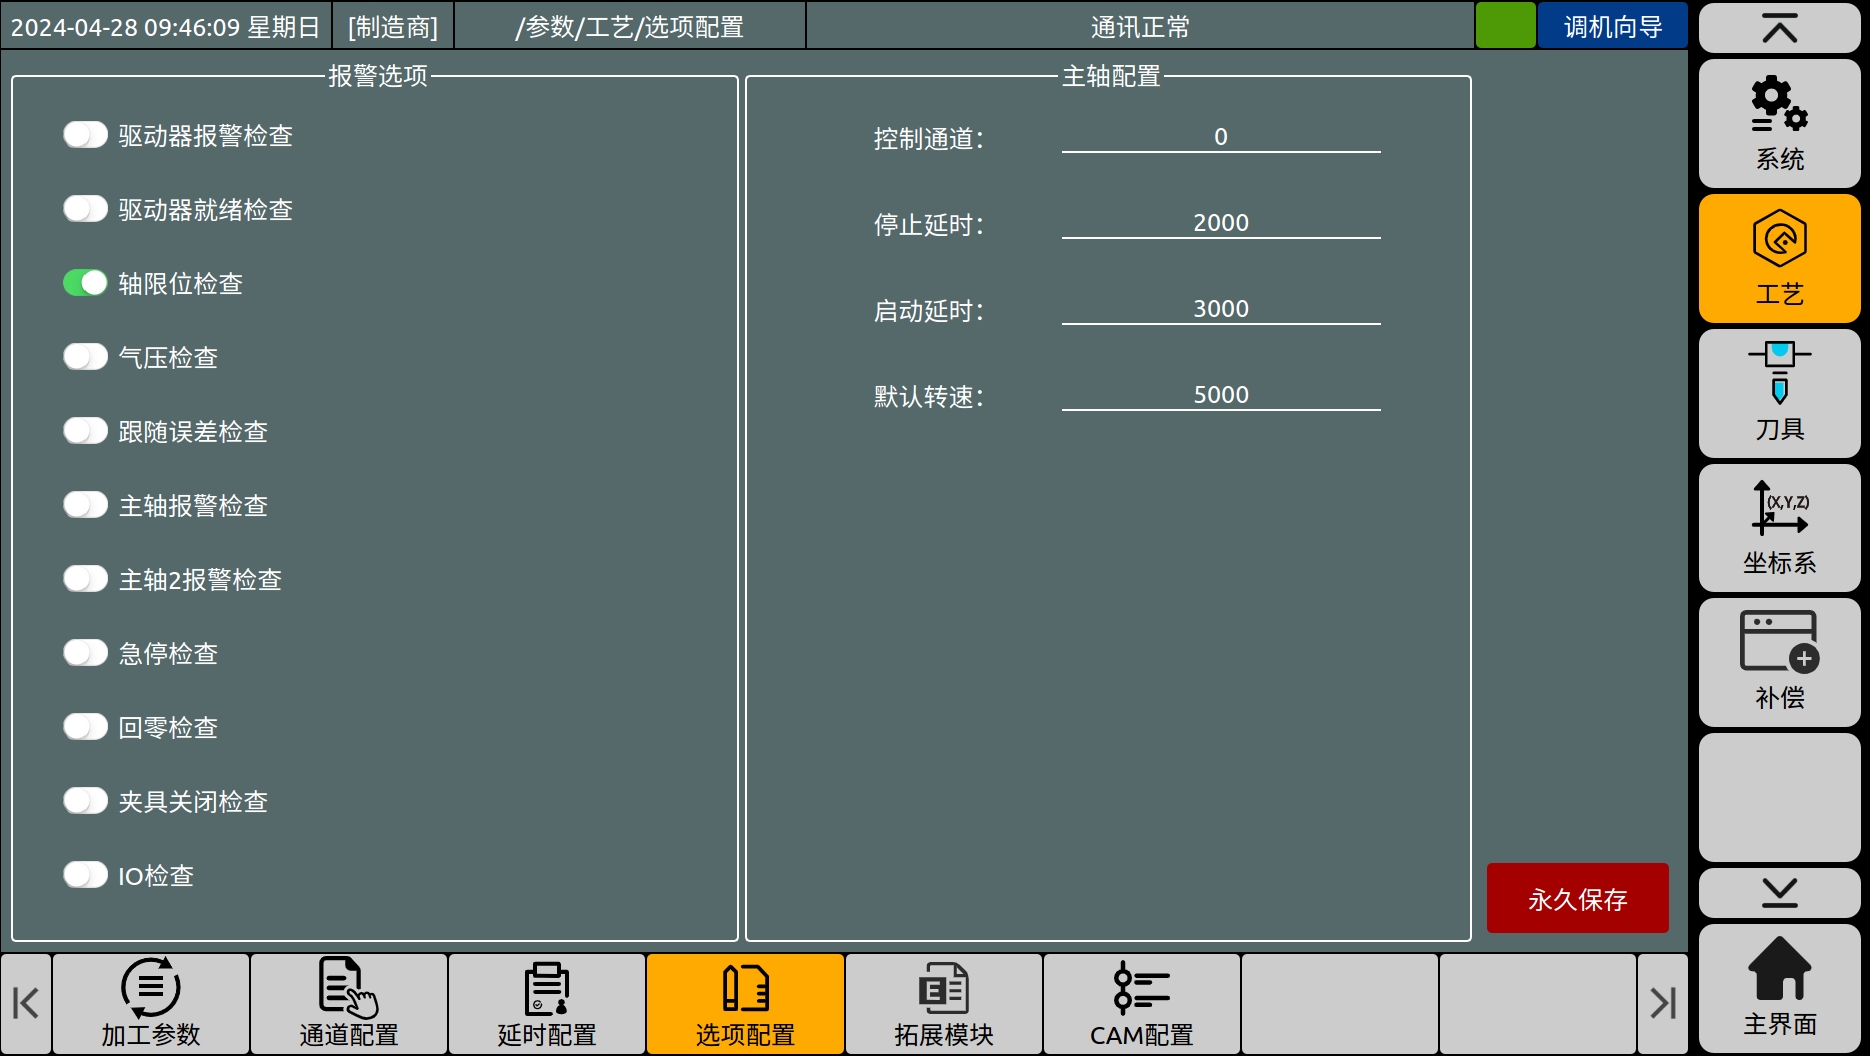Image resolution: width=1870 pixels, height=1056 pixels.
Task: Open 加工参数 machining parameters
Action: click(x=151, y=1003)
